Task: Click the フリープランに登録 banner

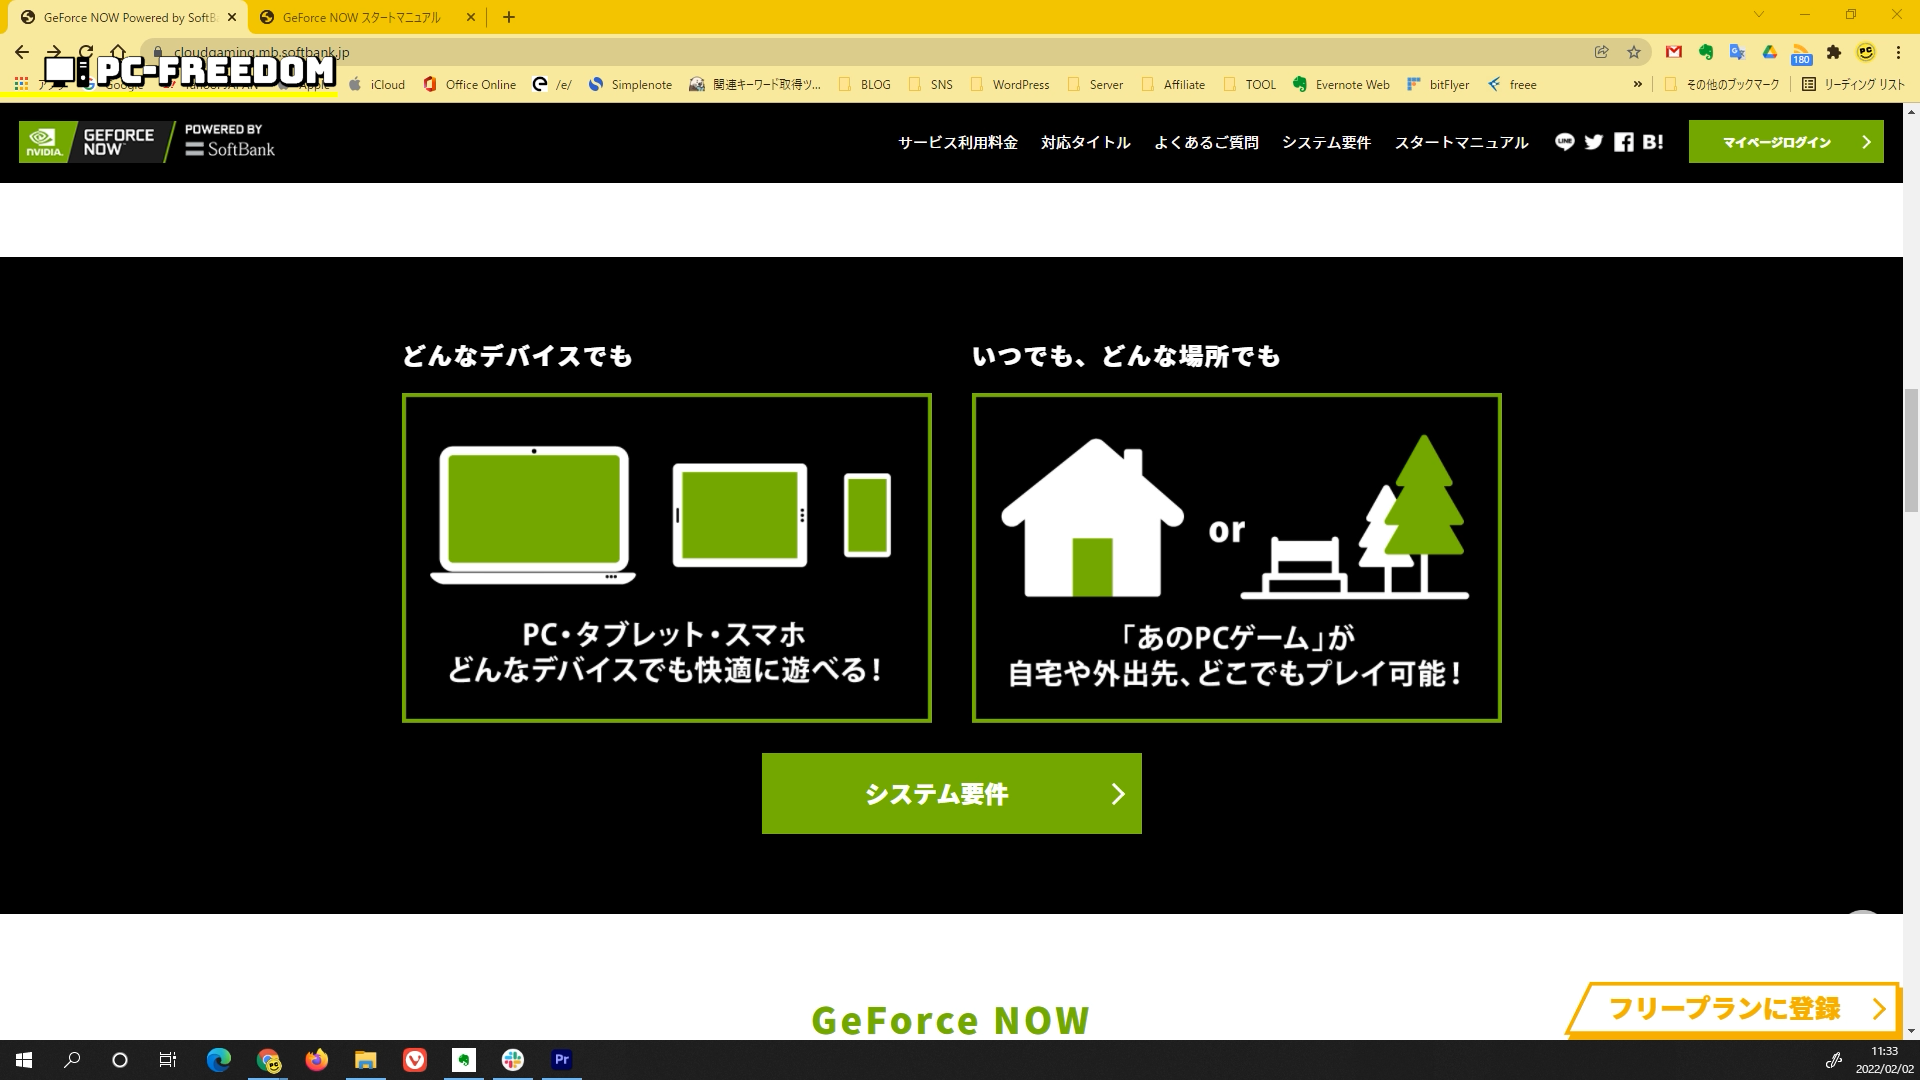Action: [1733, 1008]
